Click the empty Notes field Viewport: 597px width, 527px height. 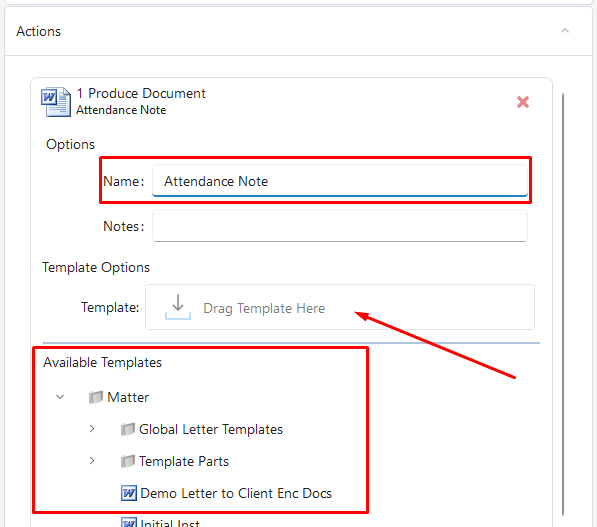click(x=340, y=226)
